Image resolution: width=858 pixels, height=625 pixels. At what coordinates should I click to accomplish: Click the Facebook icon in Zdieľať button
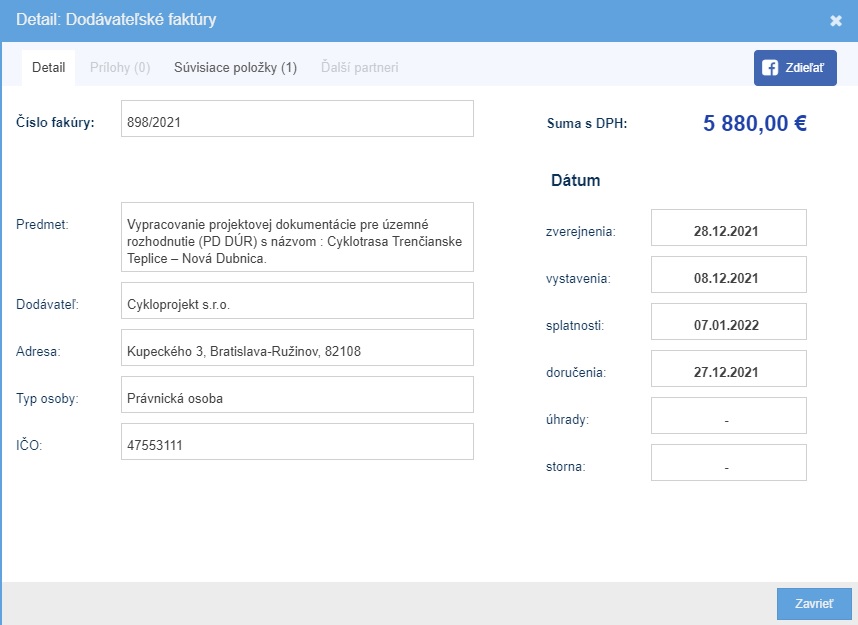tap(770, 68)
